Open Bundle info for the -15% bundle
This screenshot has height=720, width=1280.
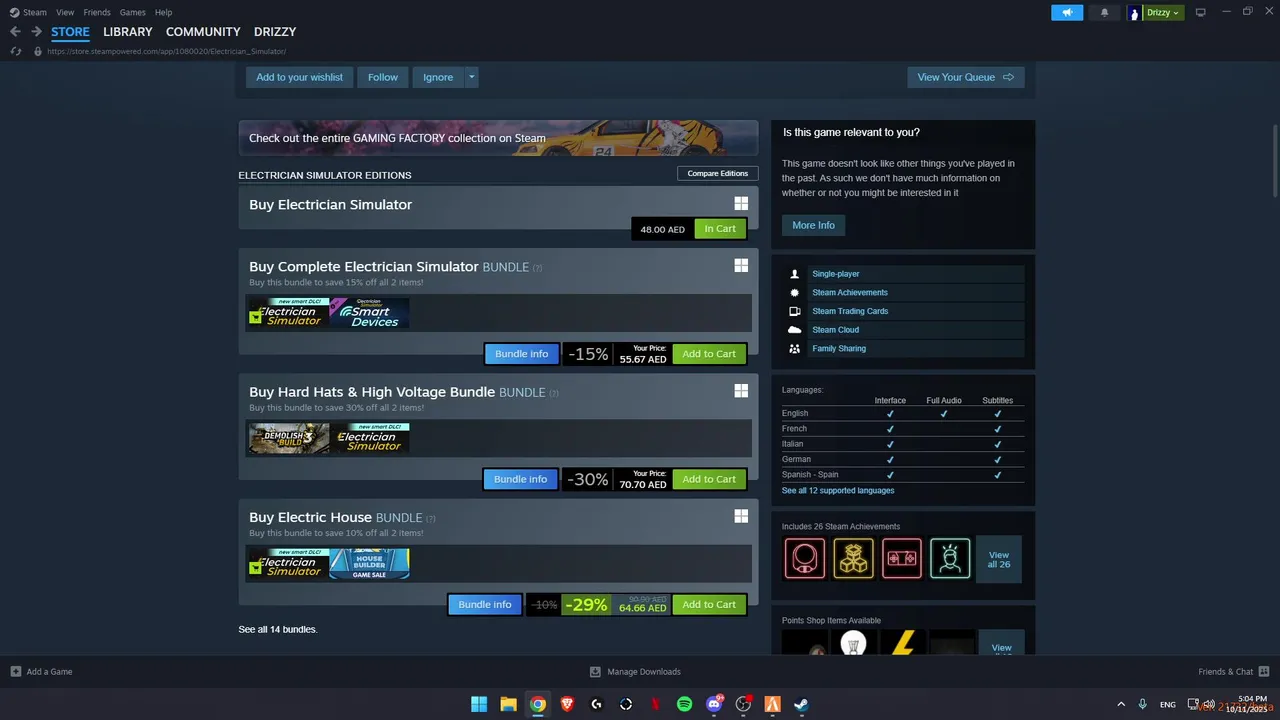pyautogui.click(x=522, y=354)
